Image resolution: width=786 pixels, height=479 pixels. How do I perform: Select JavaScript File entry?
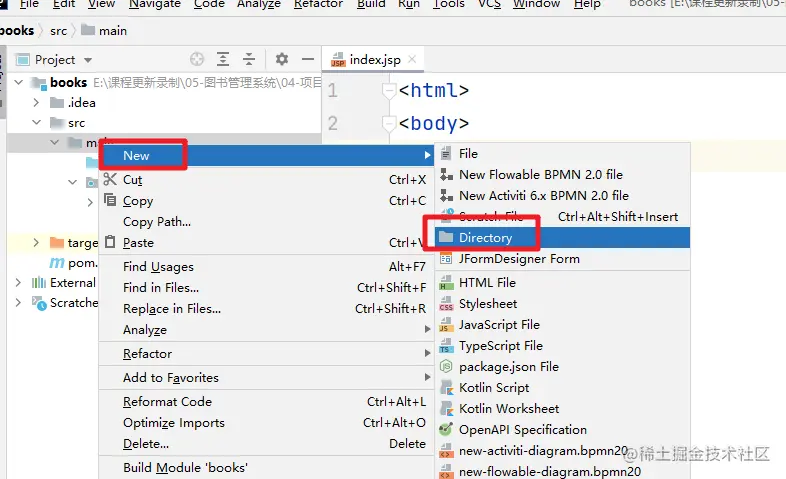(x=562, y=325)
